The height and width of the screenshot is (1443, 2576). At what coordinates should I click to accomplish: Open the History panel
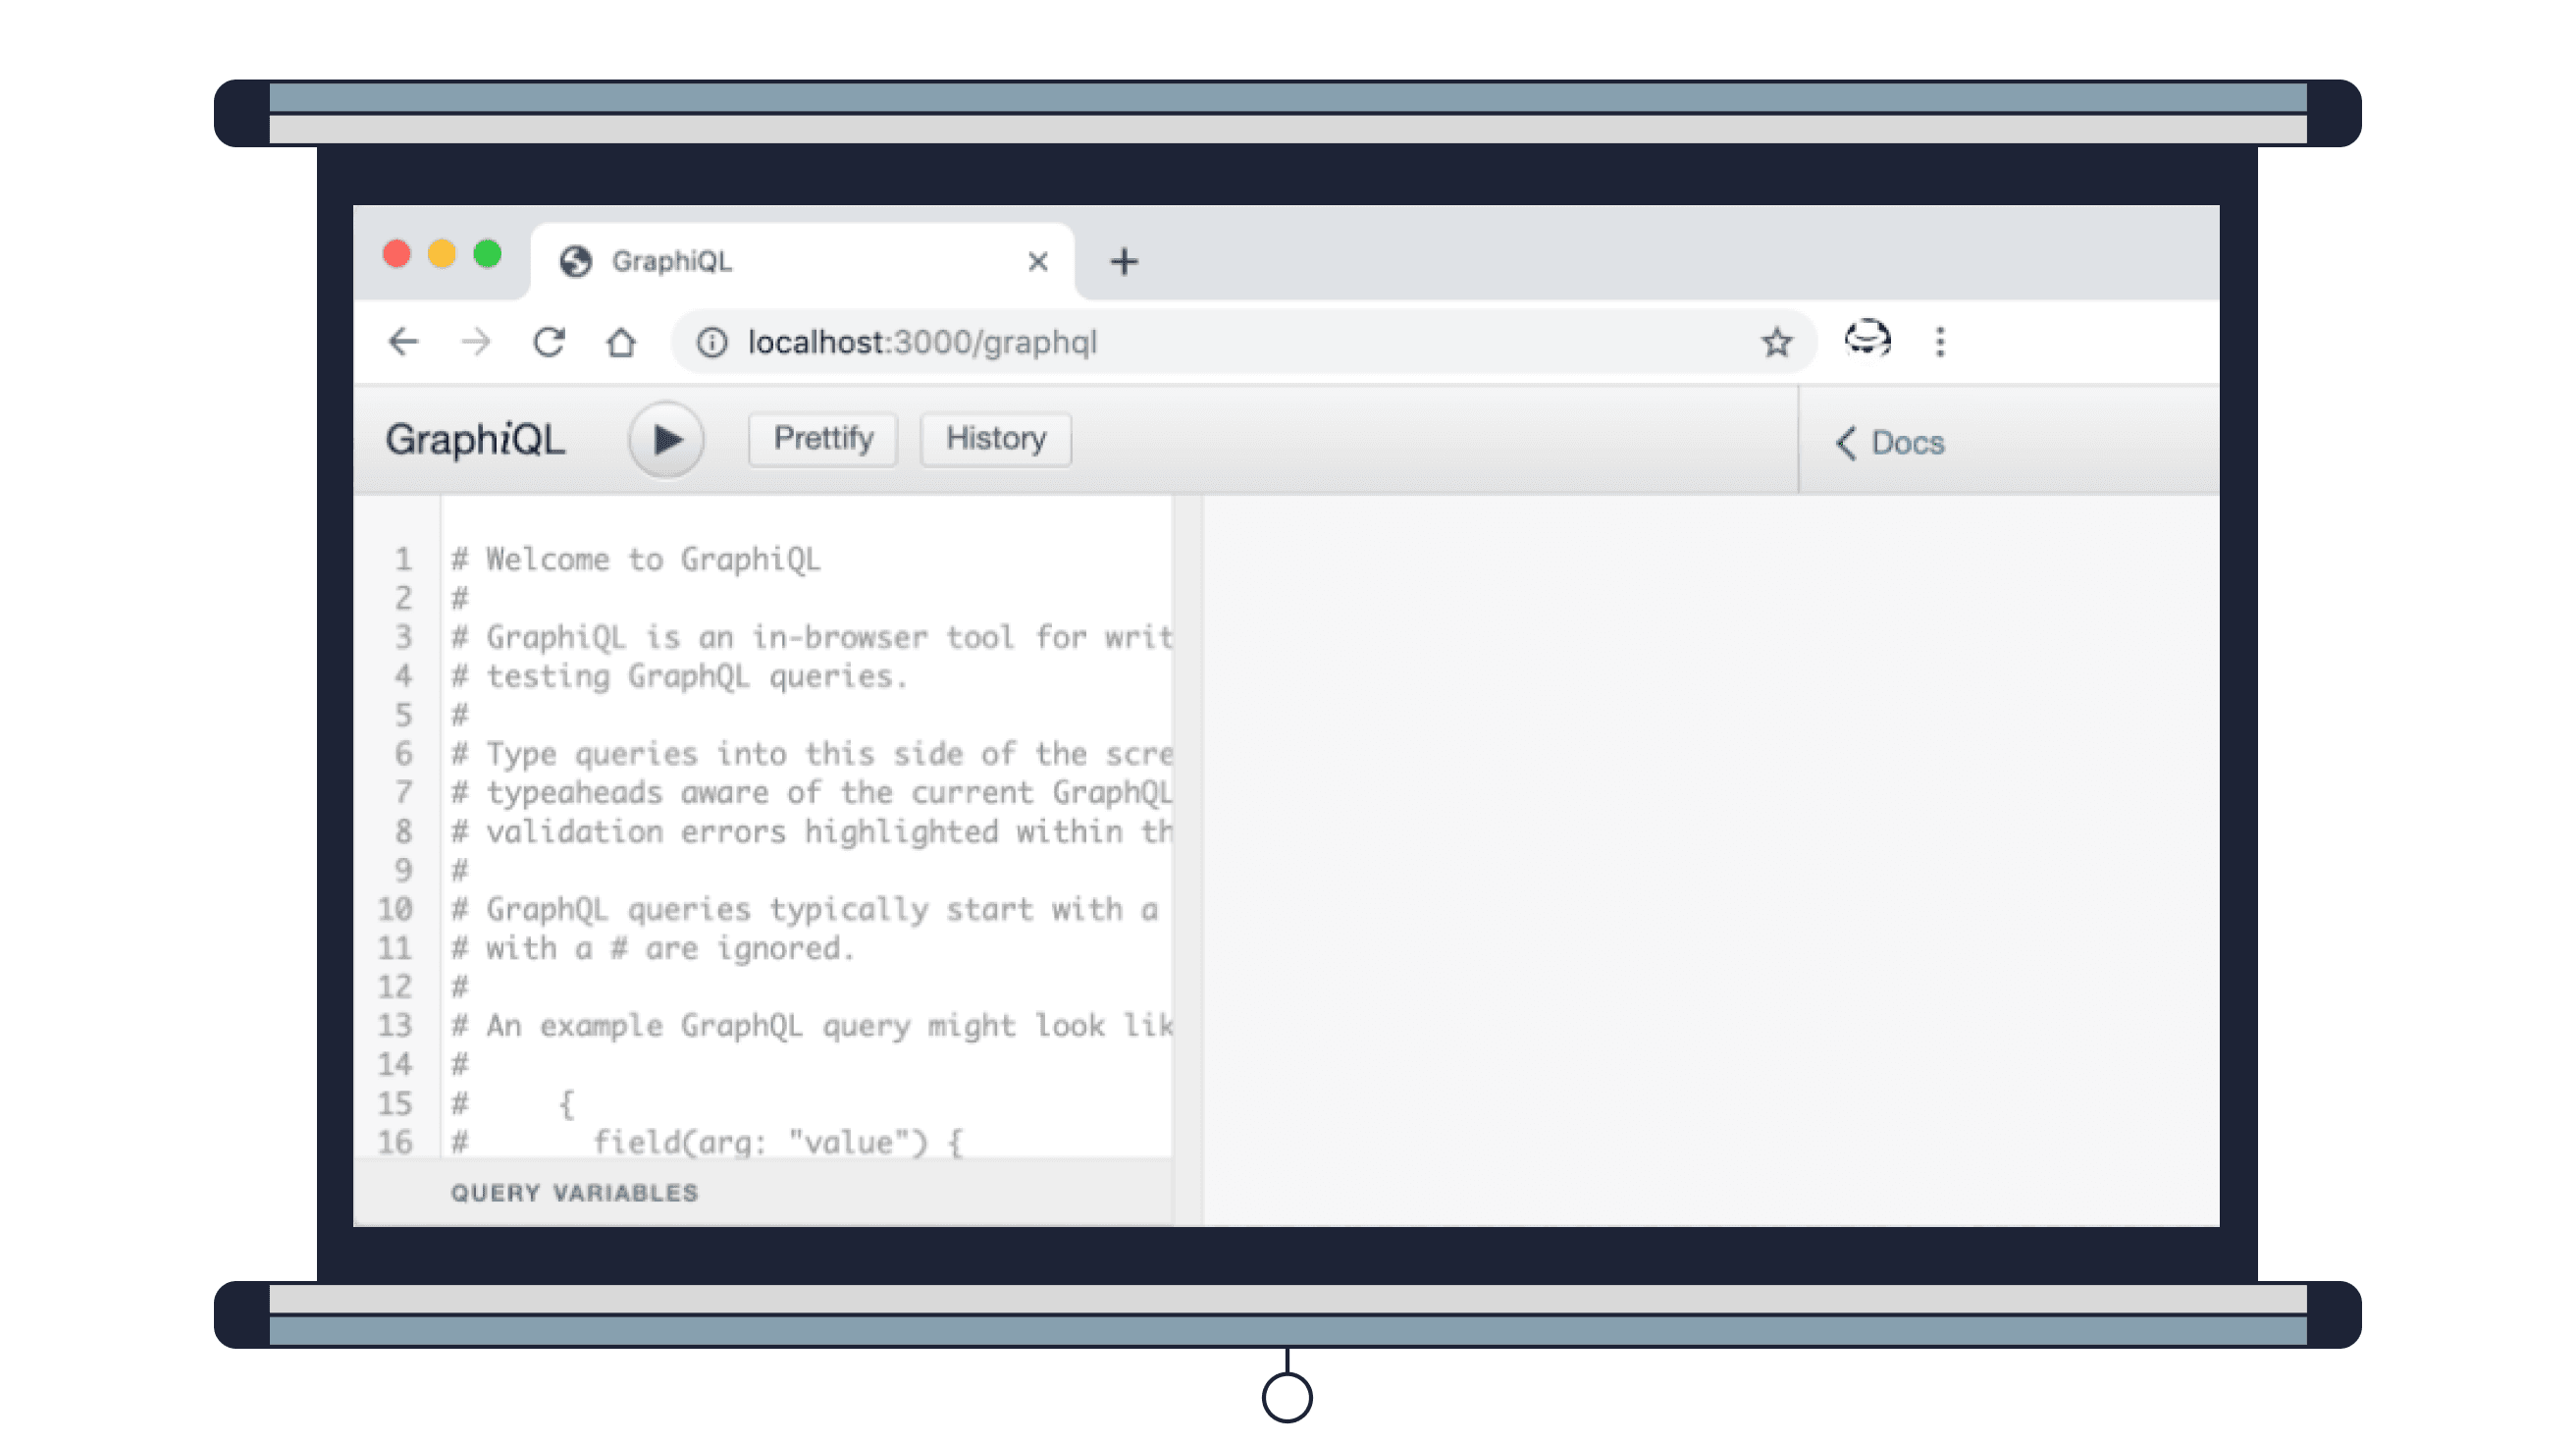(x=996, y=439)
